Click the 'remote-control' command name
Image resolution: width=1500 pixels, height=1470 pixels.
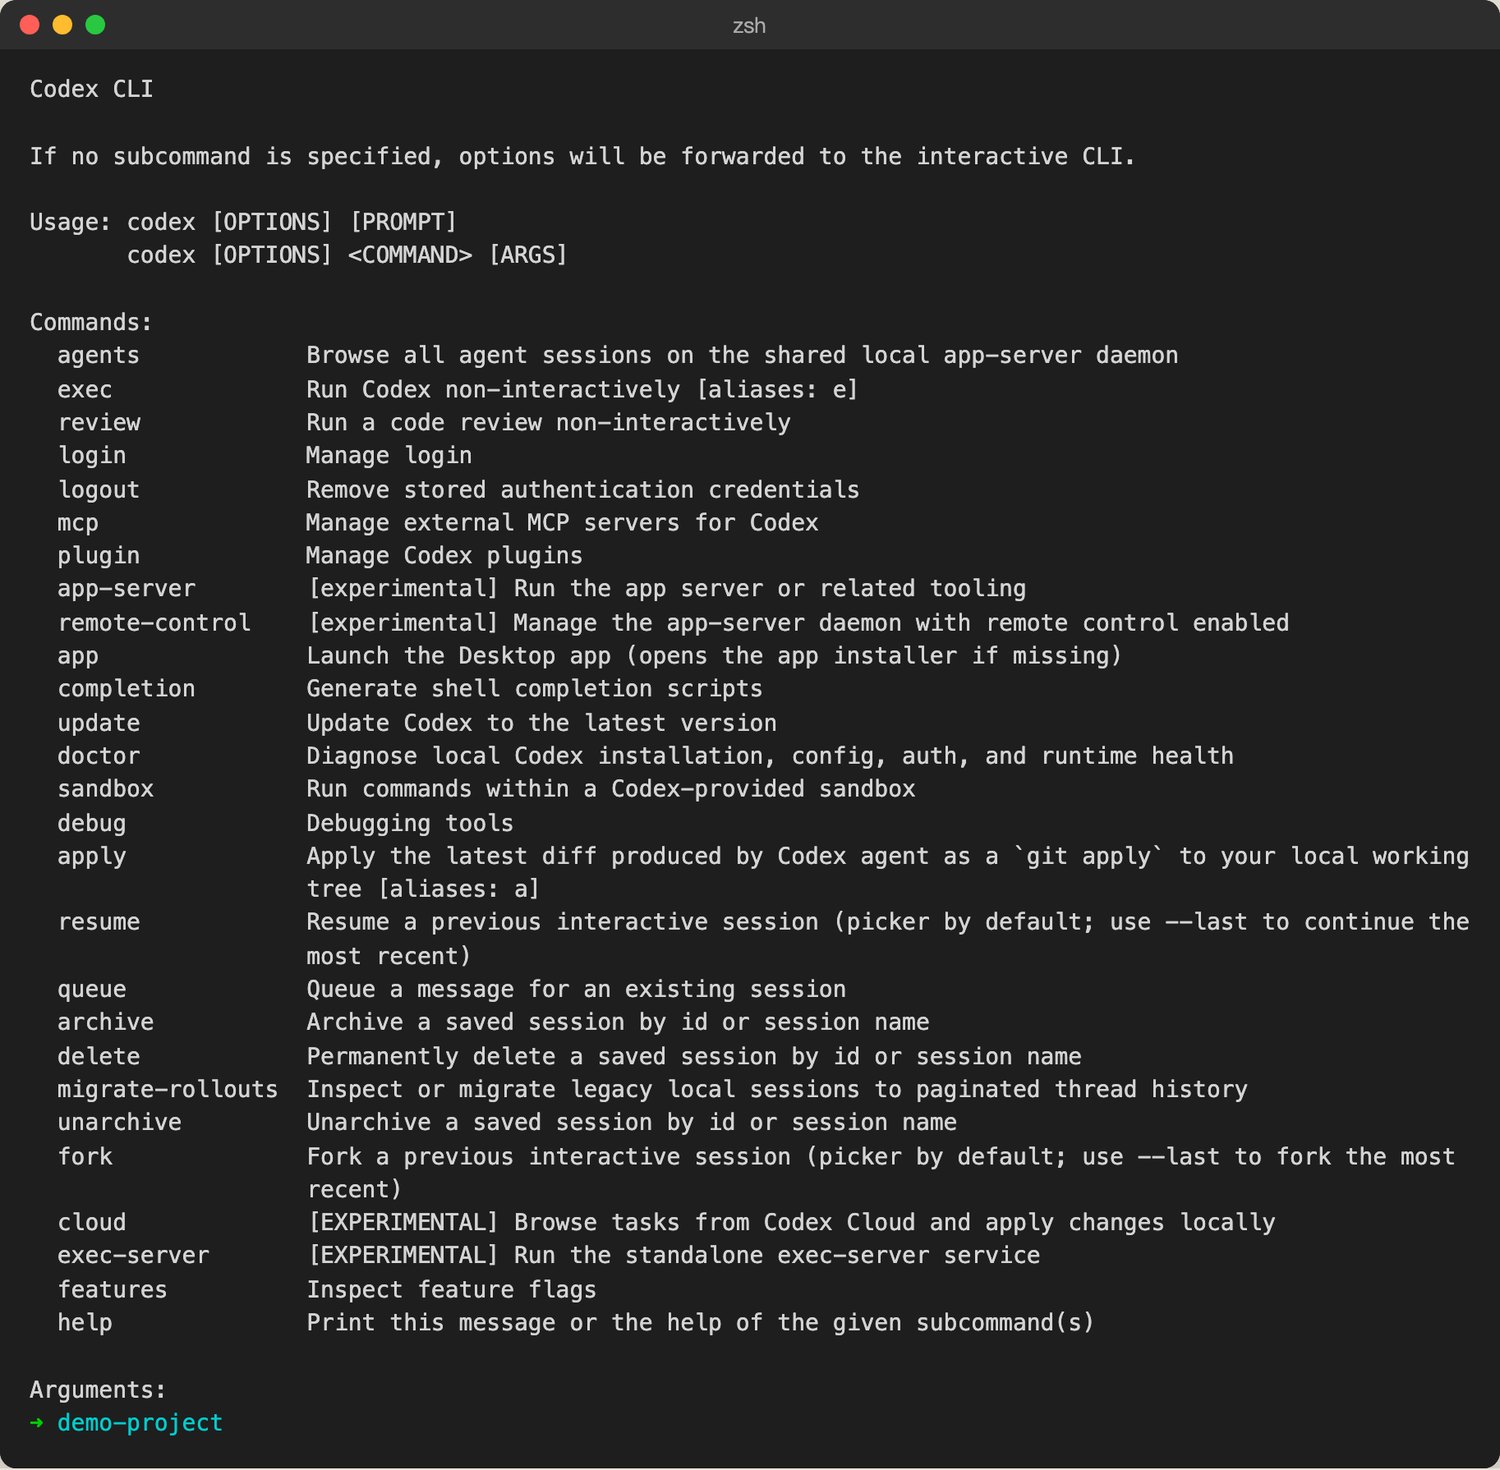pyautogui.click(x=154, y=623)
